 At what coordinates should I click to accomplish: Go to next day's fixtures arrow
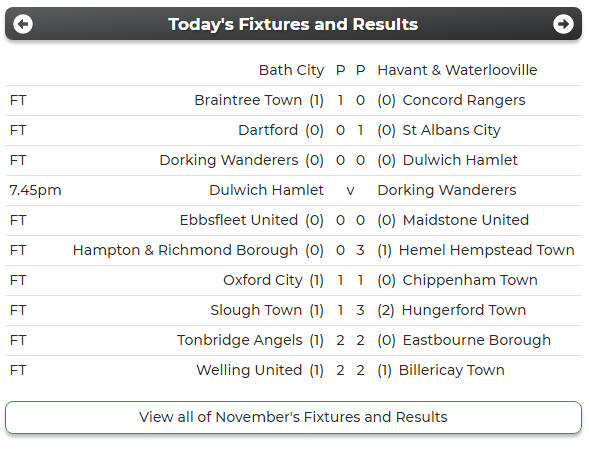click(x=563, y=24)
